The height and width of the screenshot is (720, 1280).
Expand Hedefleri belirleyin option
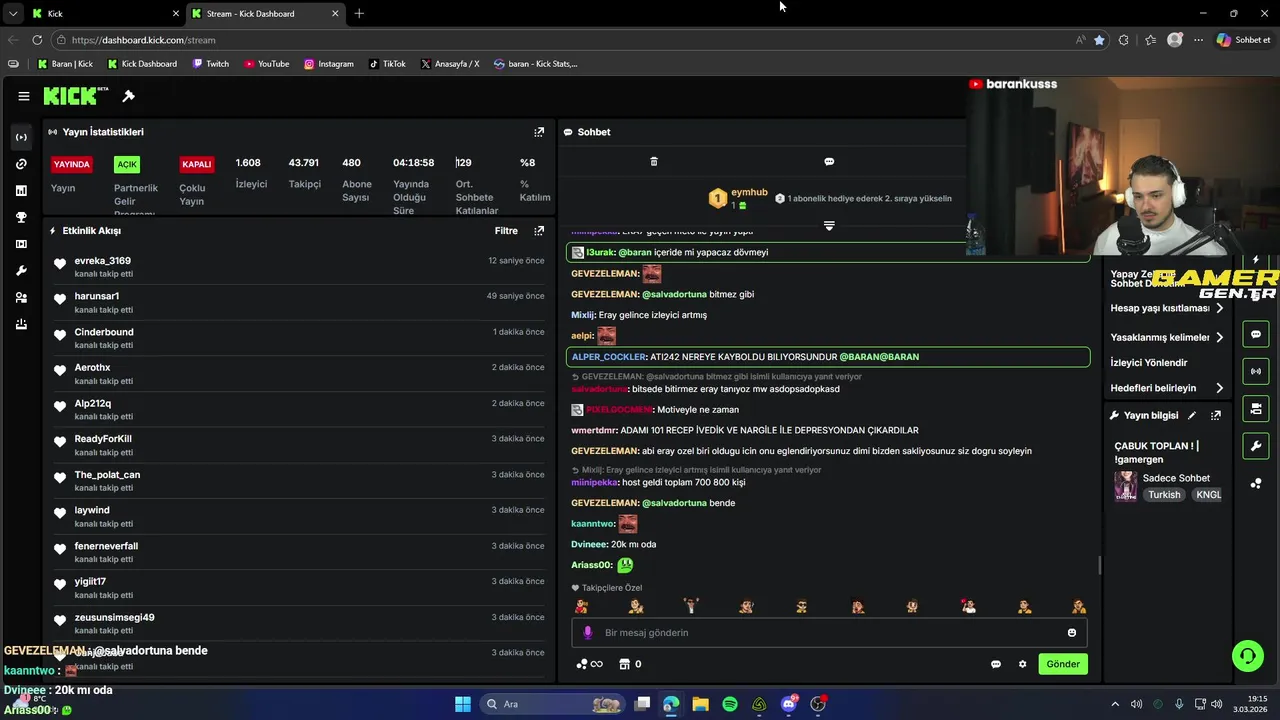click(x=1167, y=388)
